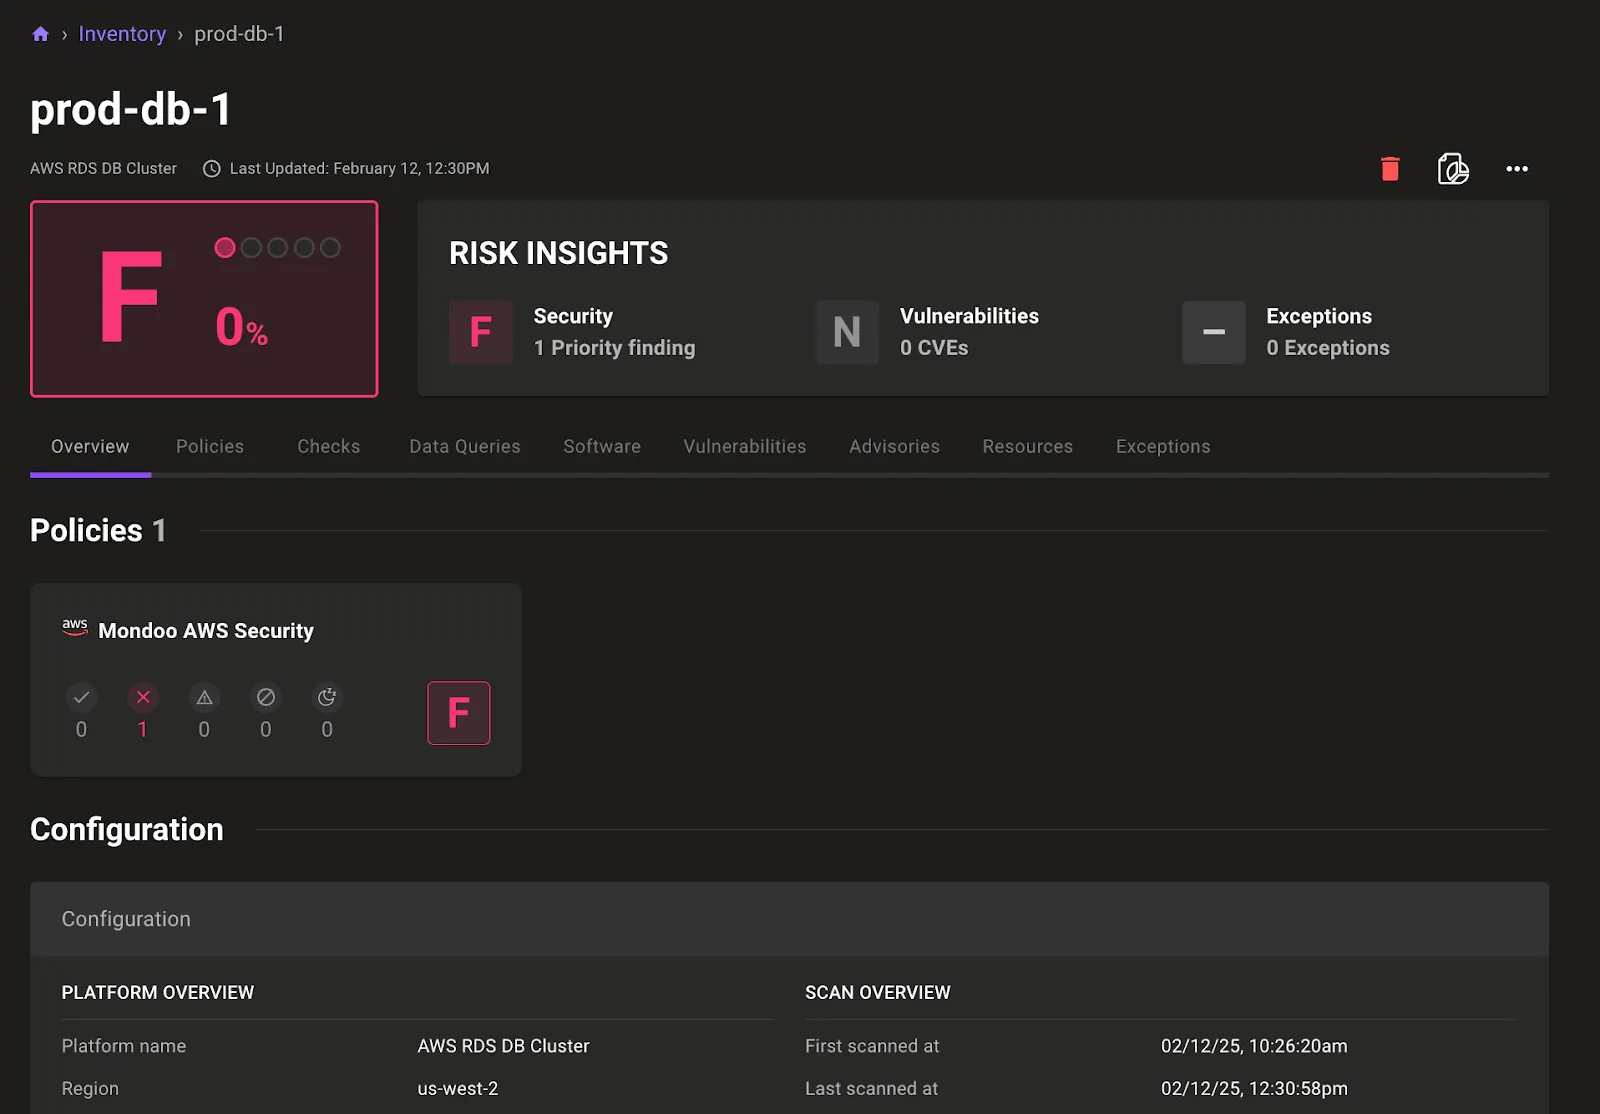Open the Vulnerabilities tab
The width and height of the screenshot is (1600, 1114).
coord(744,446)
